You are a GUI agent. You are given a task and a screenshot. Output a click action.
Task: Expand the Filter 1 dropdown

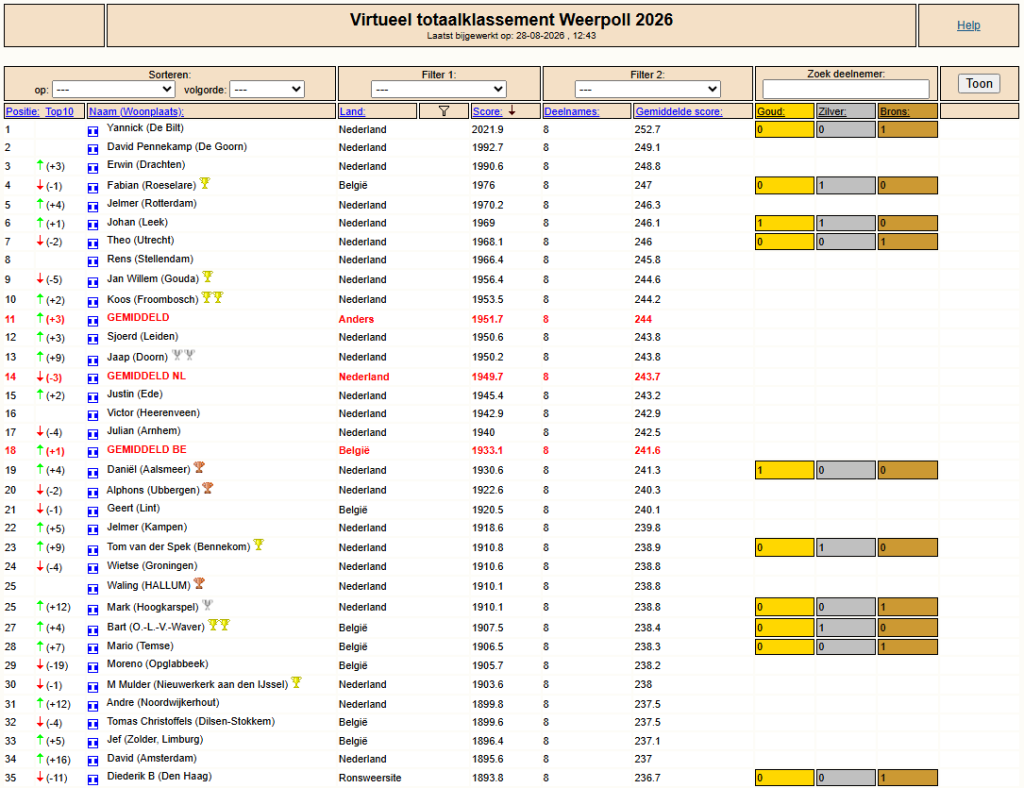[x=439, y=89]
